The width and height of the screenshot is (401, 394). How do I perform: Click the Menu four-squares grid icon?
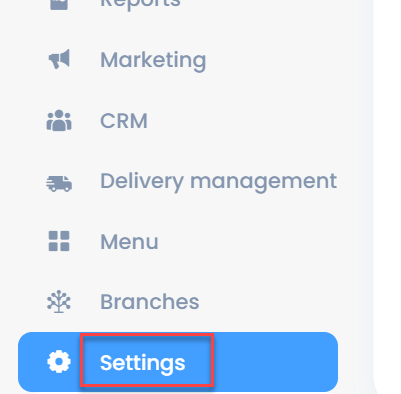tap(59, 241)
